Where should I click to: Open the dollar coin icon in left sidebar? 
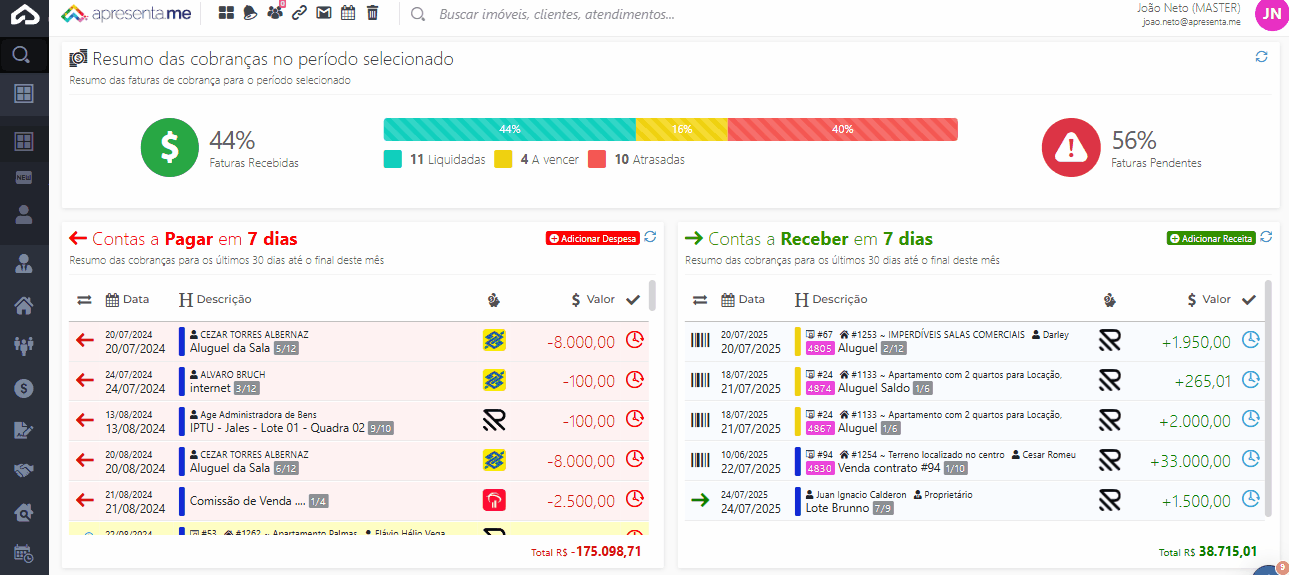(x=24, y=387)
